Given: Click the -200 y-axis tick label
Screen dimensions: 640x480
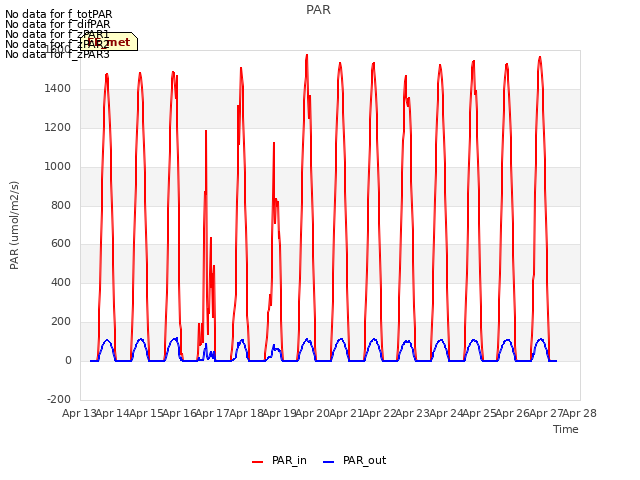Looking at the screenshot, I should coord(59,399).
